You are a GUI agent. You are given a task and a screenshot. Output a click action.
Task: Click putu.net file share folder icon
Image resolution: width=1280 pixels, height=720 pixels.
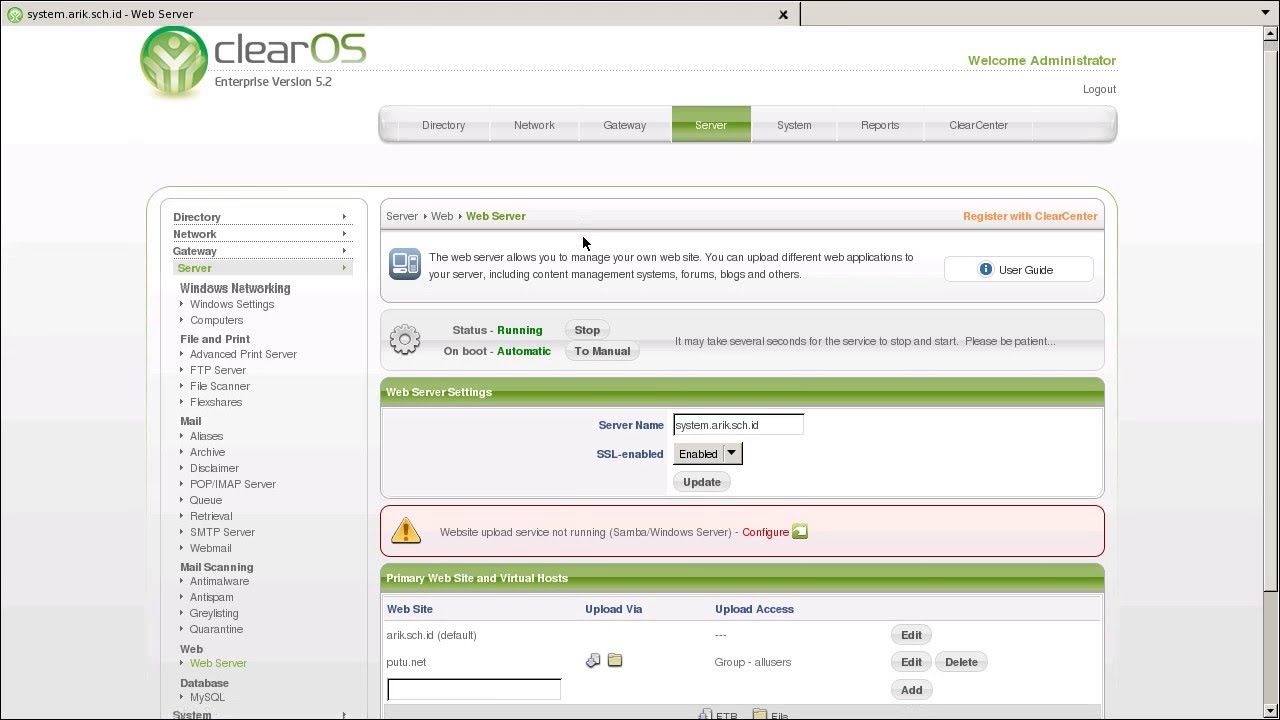615,661
